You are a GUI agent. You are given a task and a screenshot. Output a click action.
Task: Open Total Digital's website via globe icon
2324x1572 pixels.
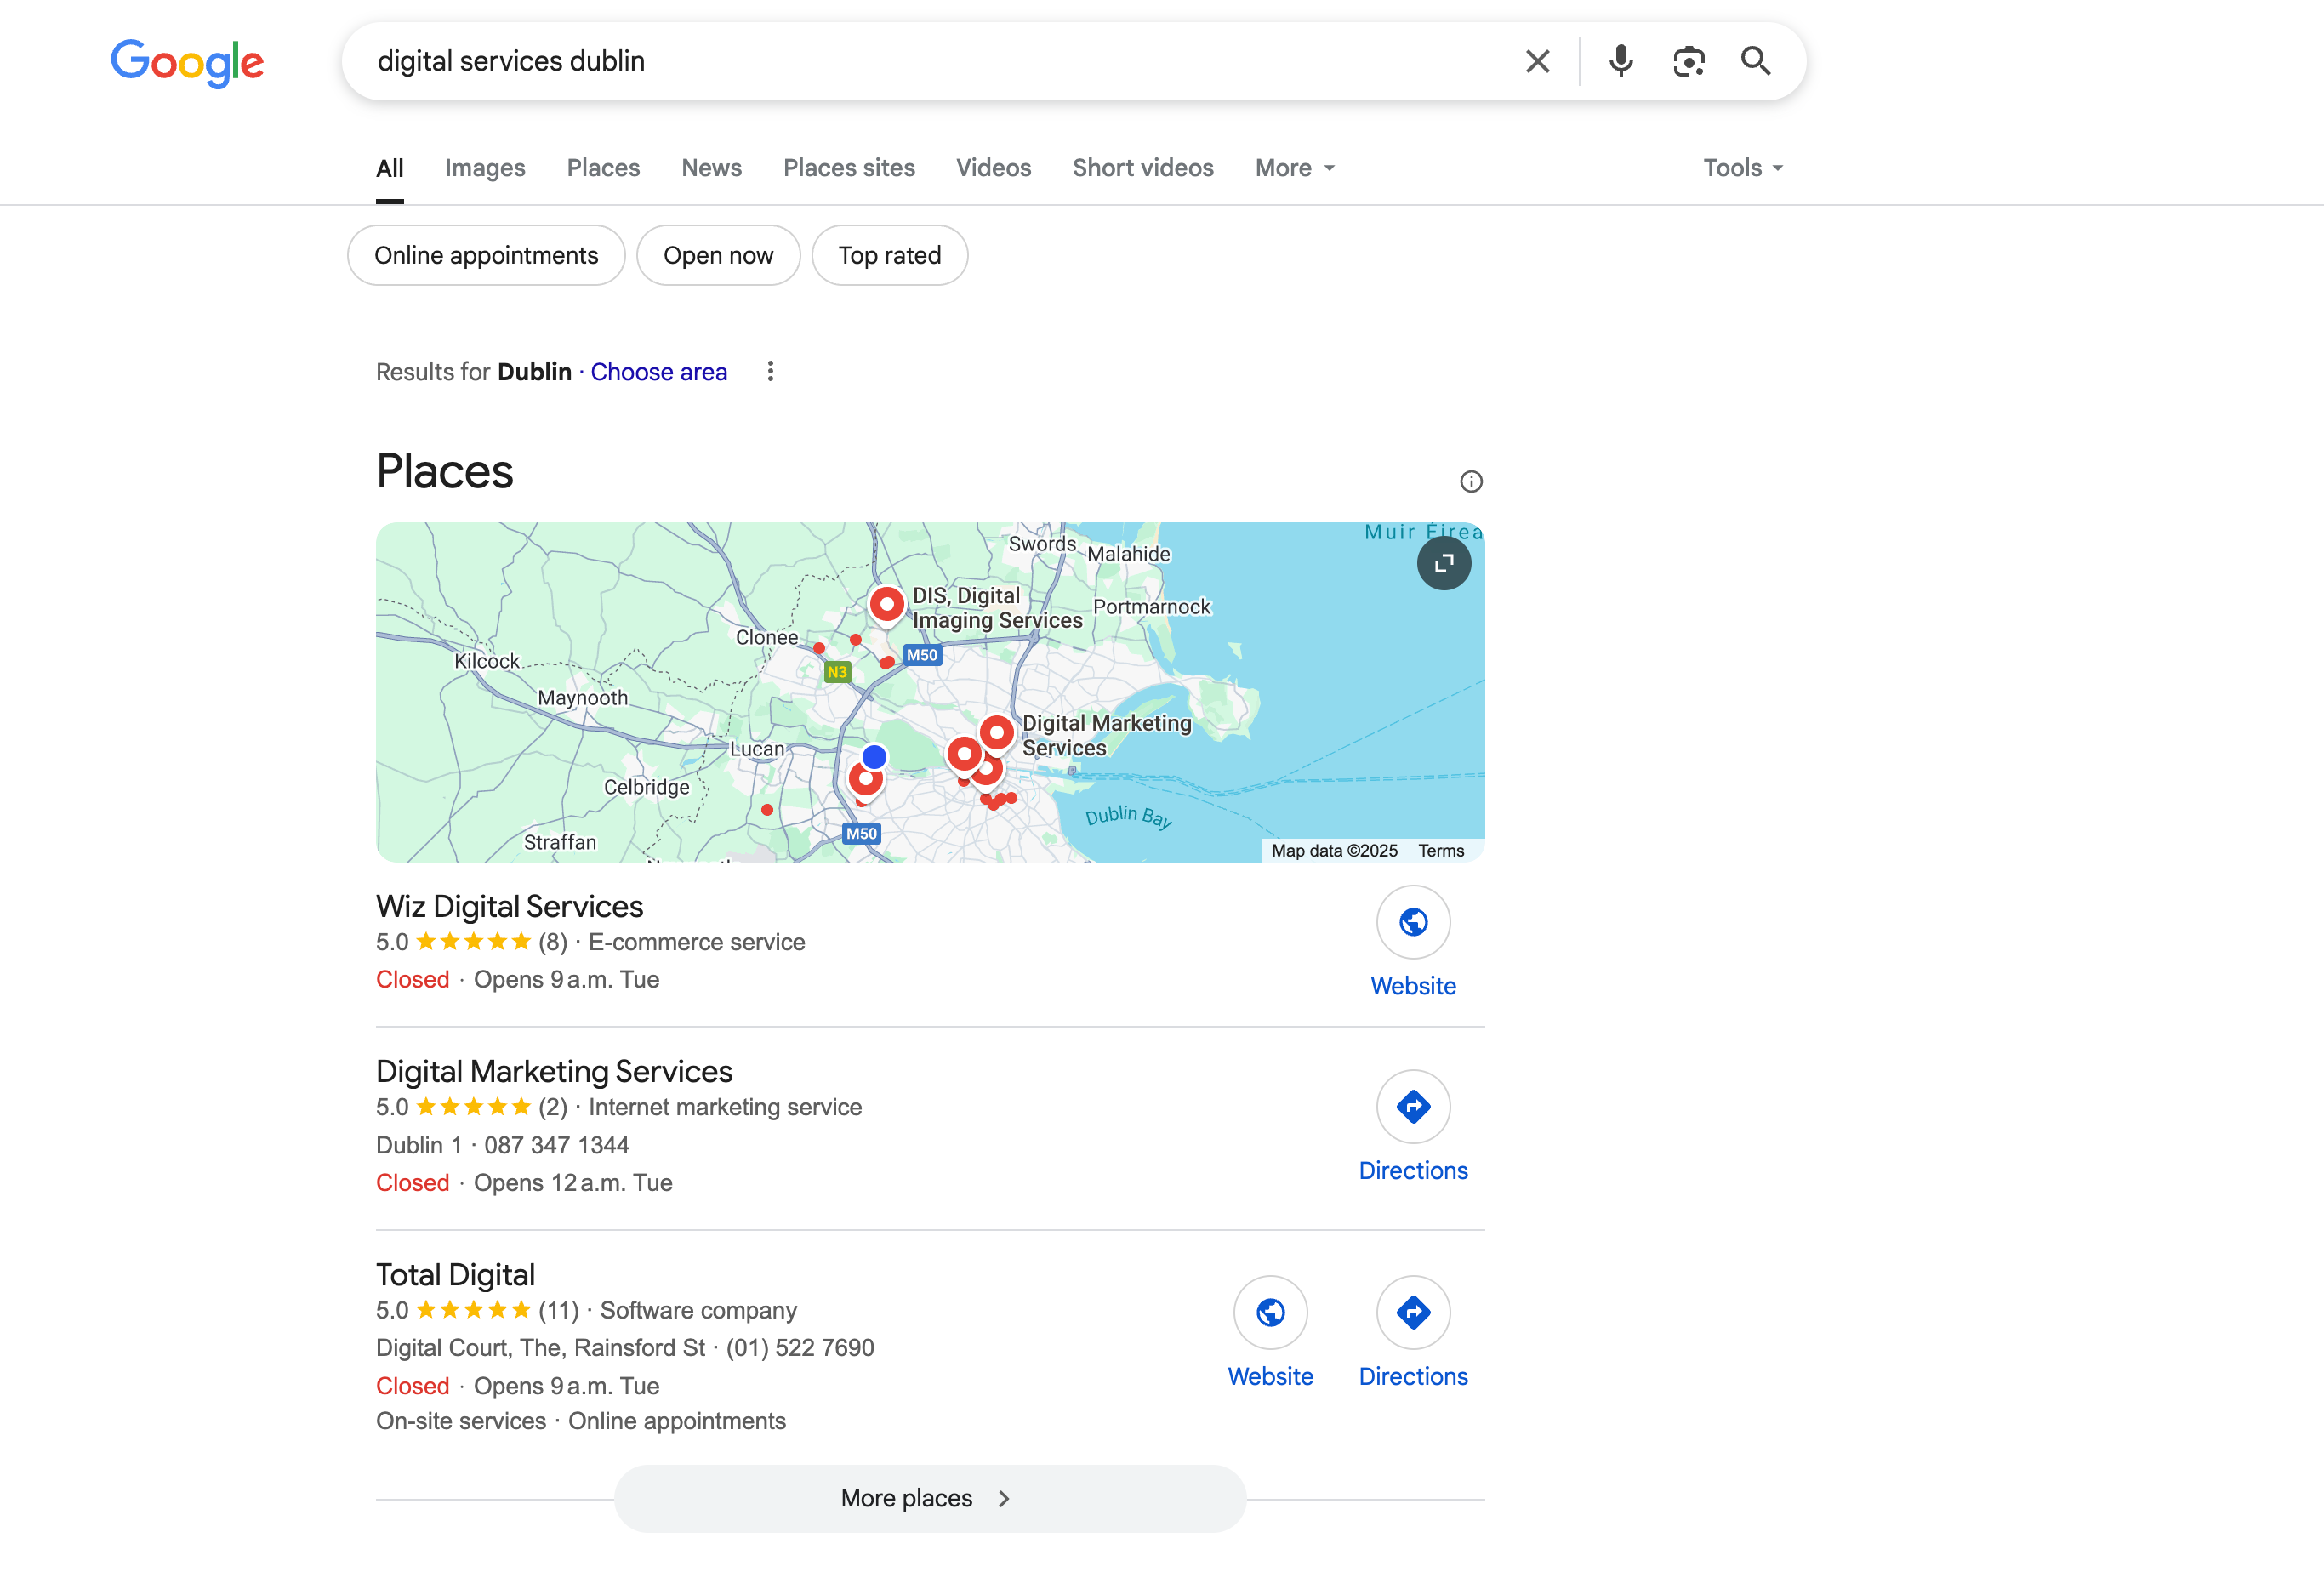point(1270,1313)
